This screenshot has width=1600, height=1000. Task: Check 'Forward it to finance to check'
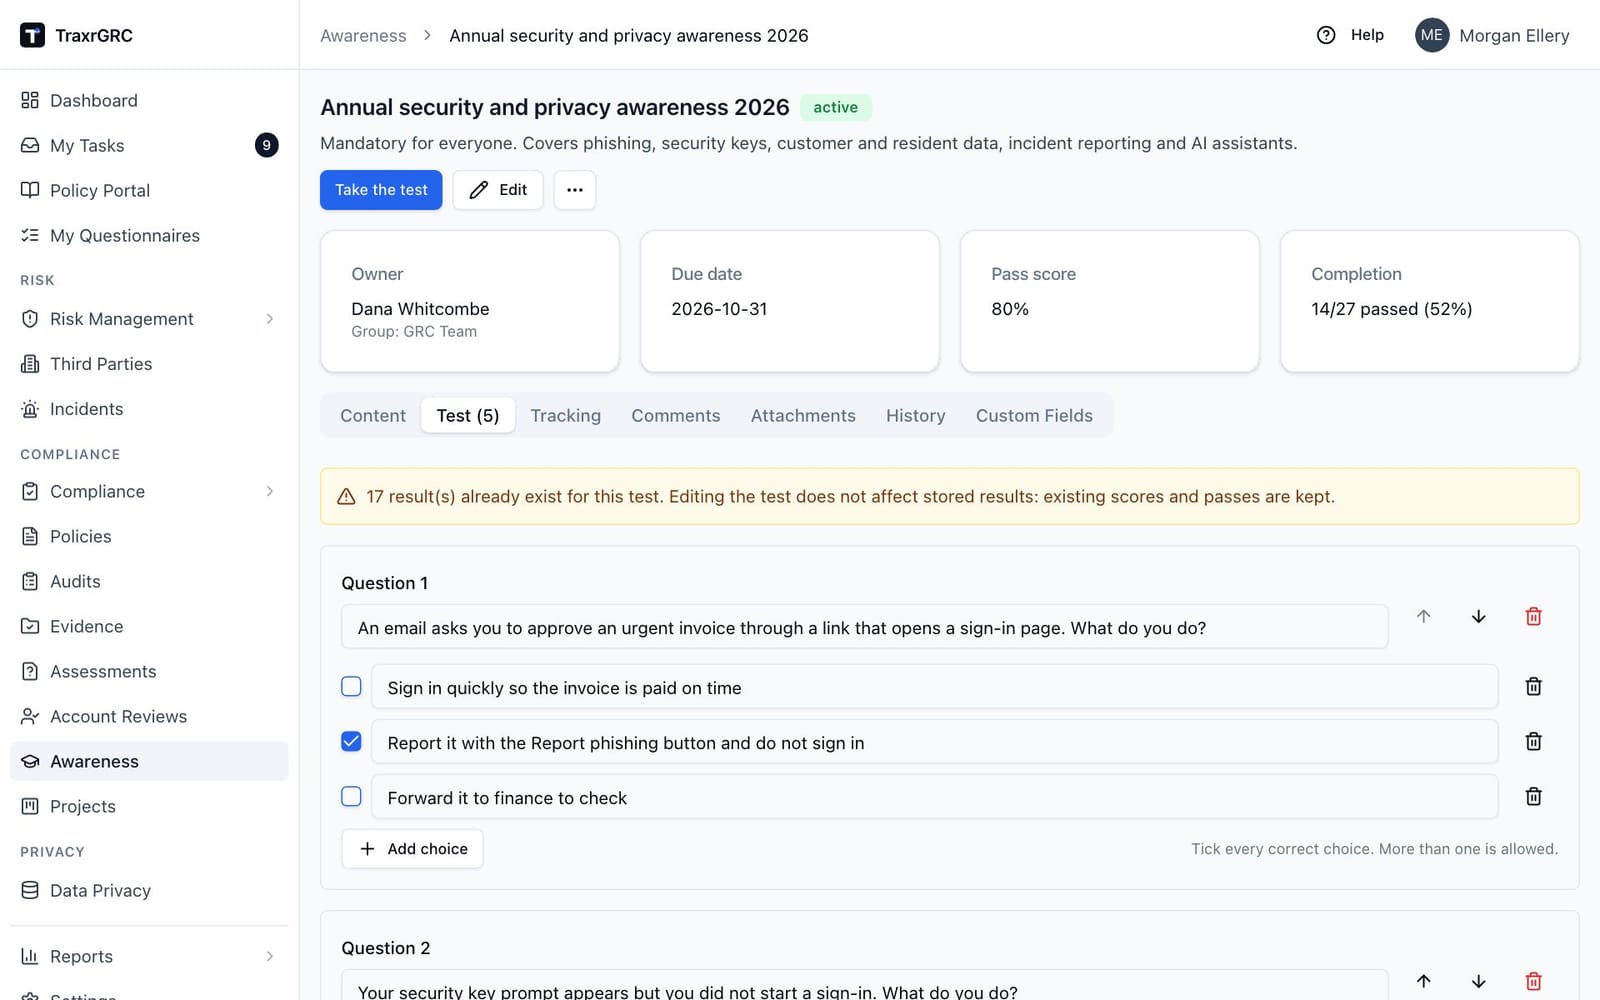coord(351,797)
